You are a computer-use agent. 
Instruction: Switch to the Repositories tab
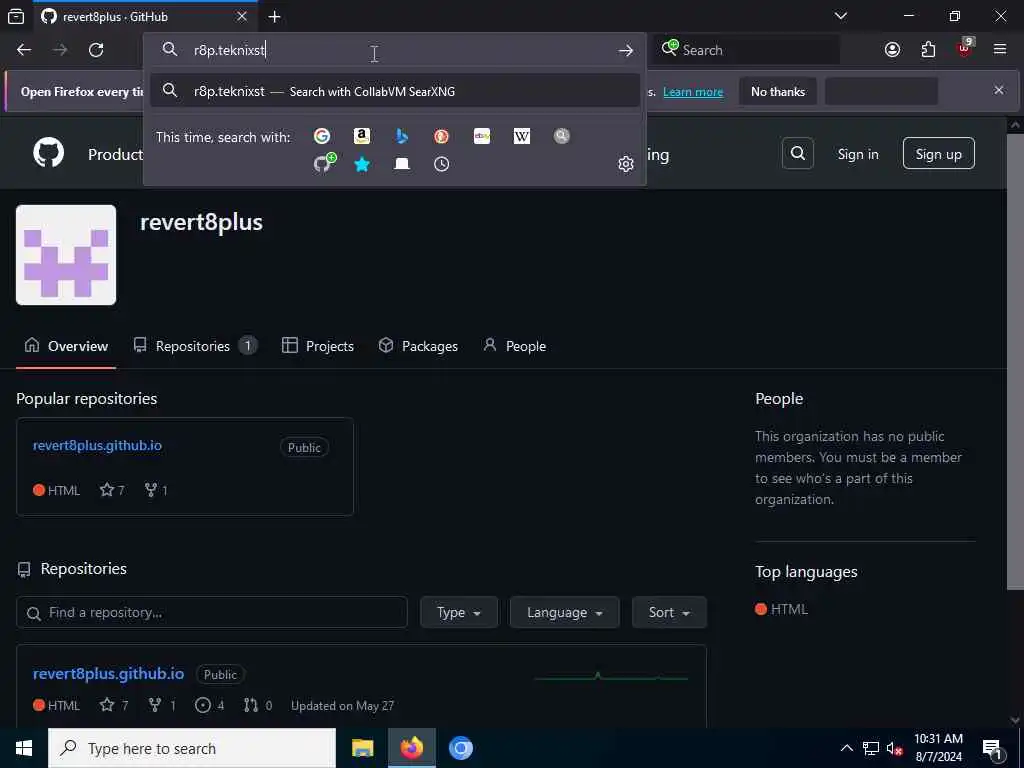195,346
